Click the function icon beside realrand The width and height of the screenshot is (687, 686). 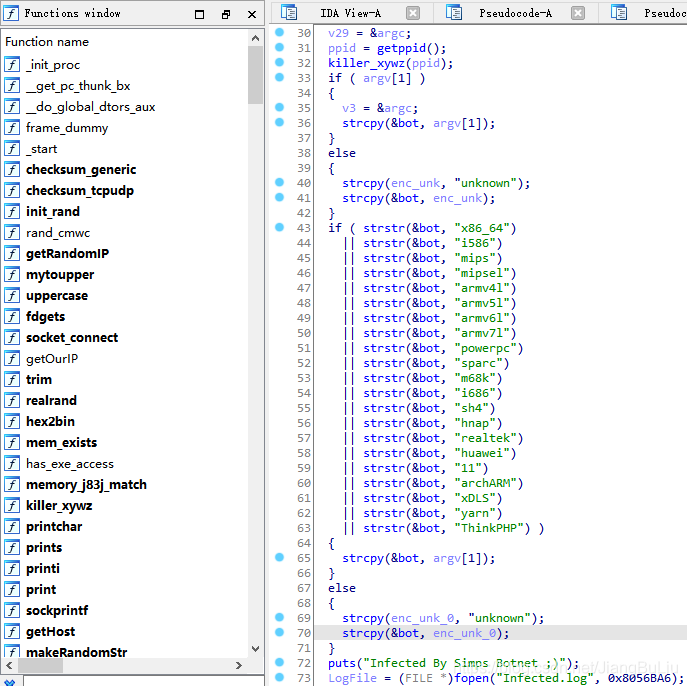12,400
